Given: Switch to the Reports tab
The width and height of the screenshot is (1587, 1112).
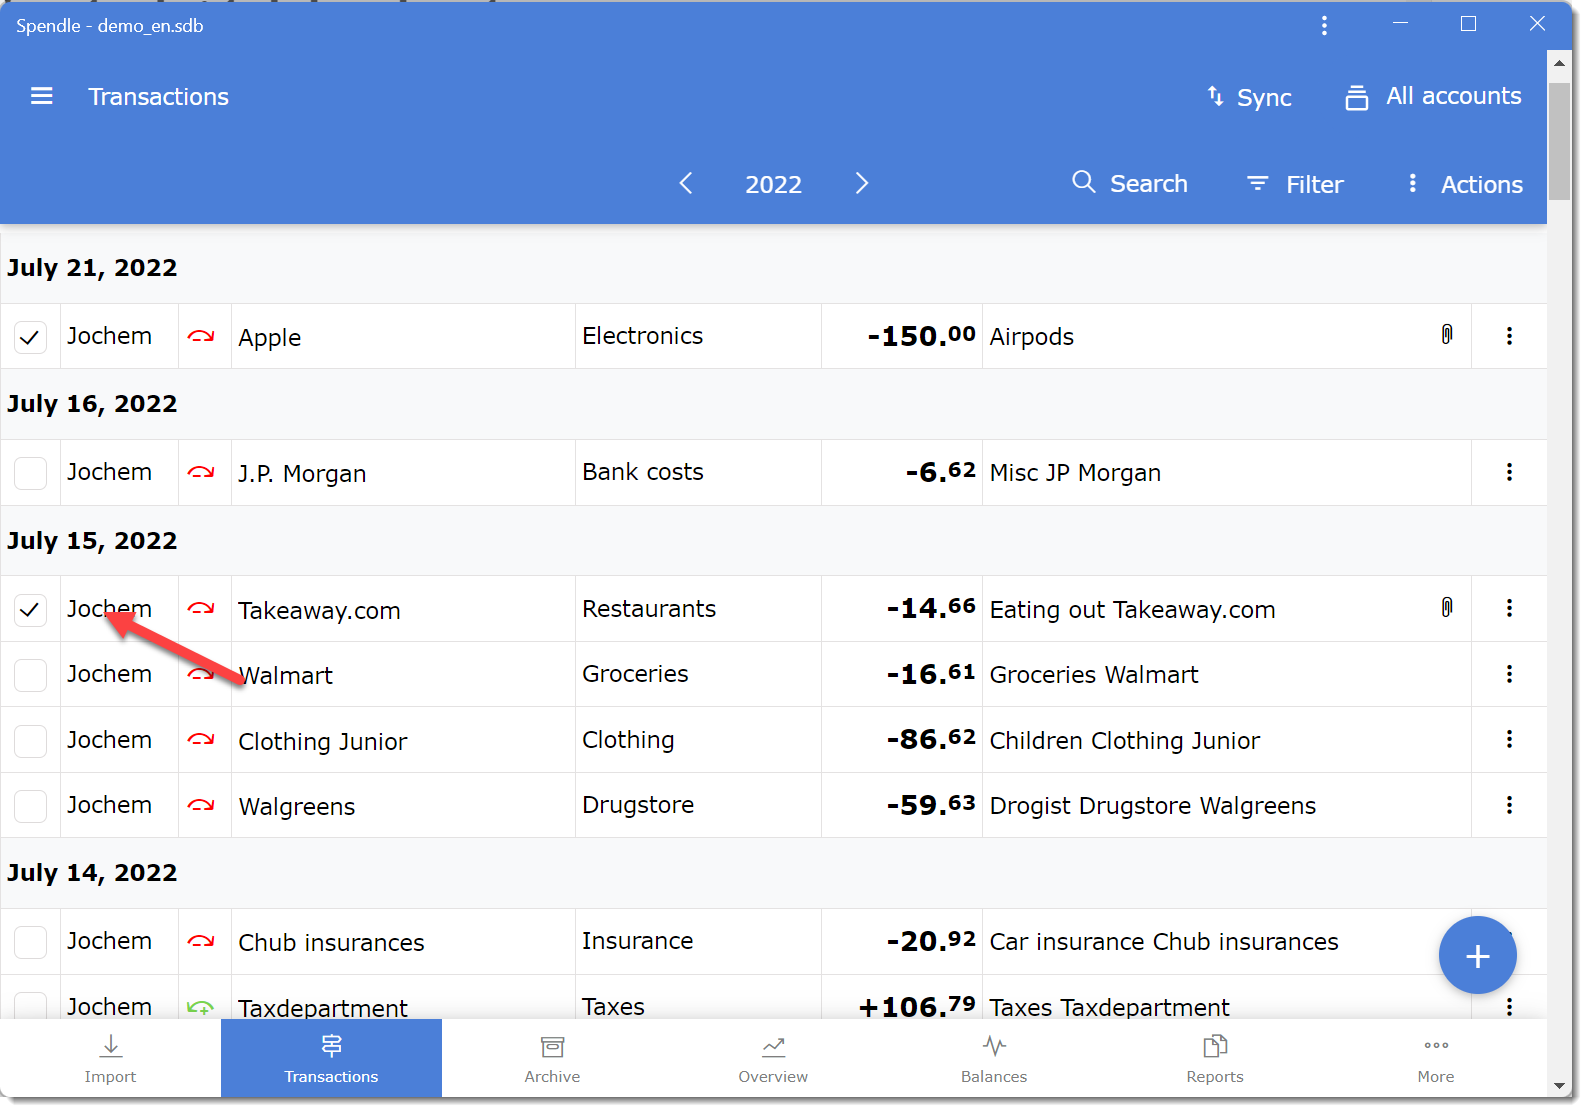Looking at the screenshot, I should point(1215,1059).
